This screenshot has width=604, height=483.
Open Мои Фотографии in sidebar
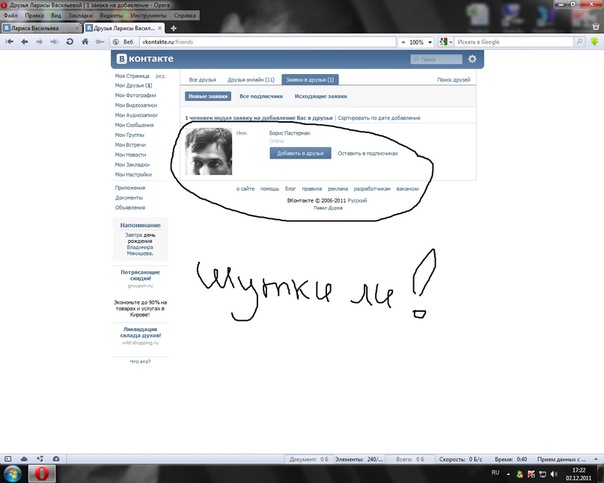pyautogui.click(x=135, y=95)
